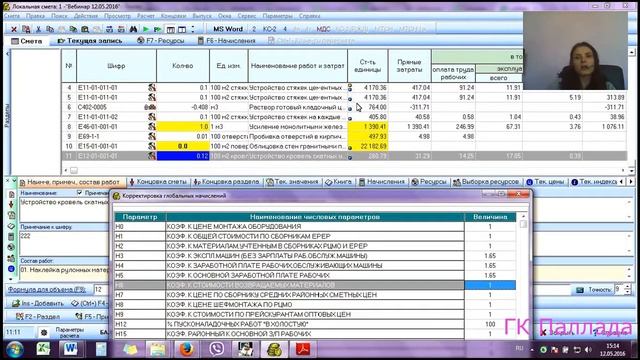This screenshot has width=640, height=360.
Task: Click the KC-2 toolbar button
Action: [x=269, y=29]
